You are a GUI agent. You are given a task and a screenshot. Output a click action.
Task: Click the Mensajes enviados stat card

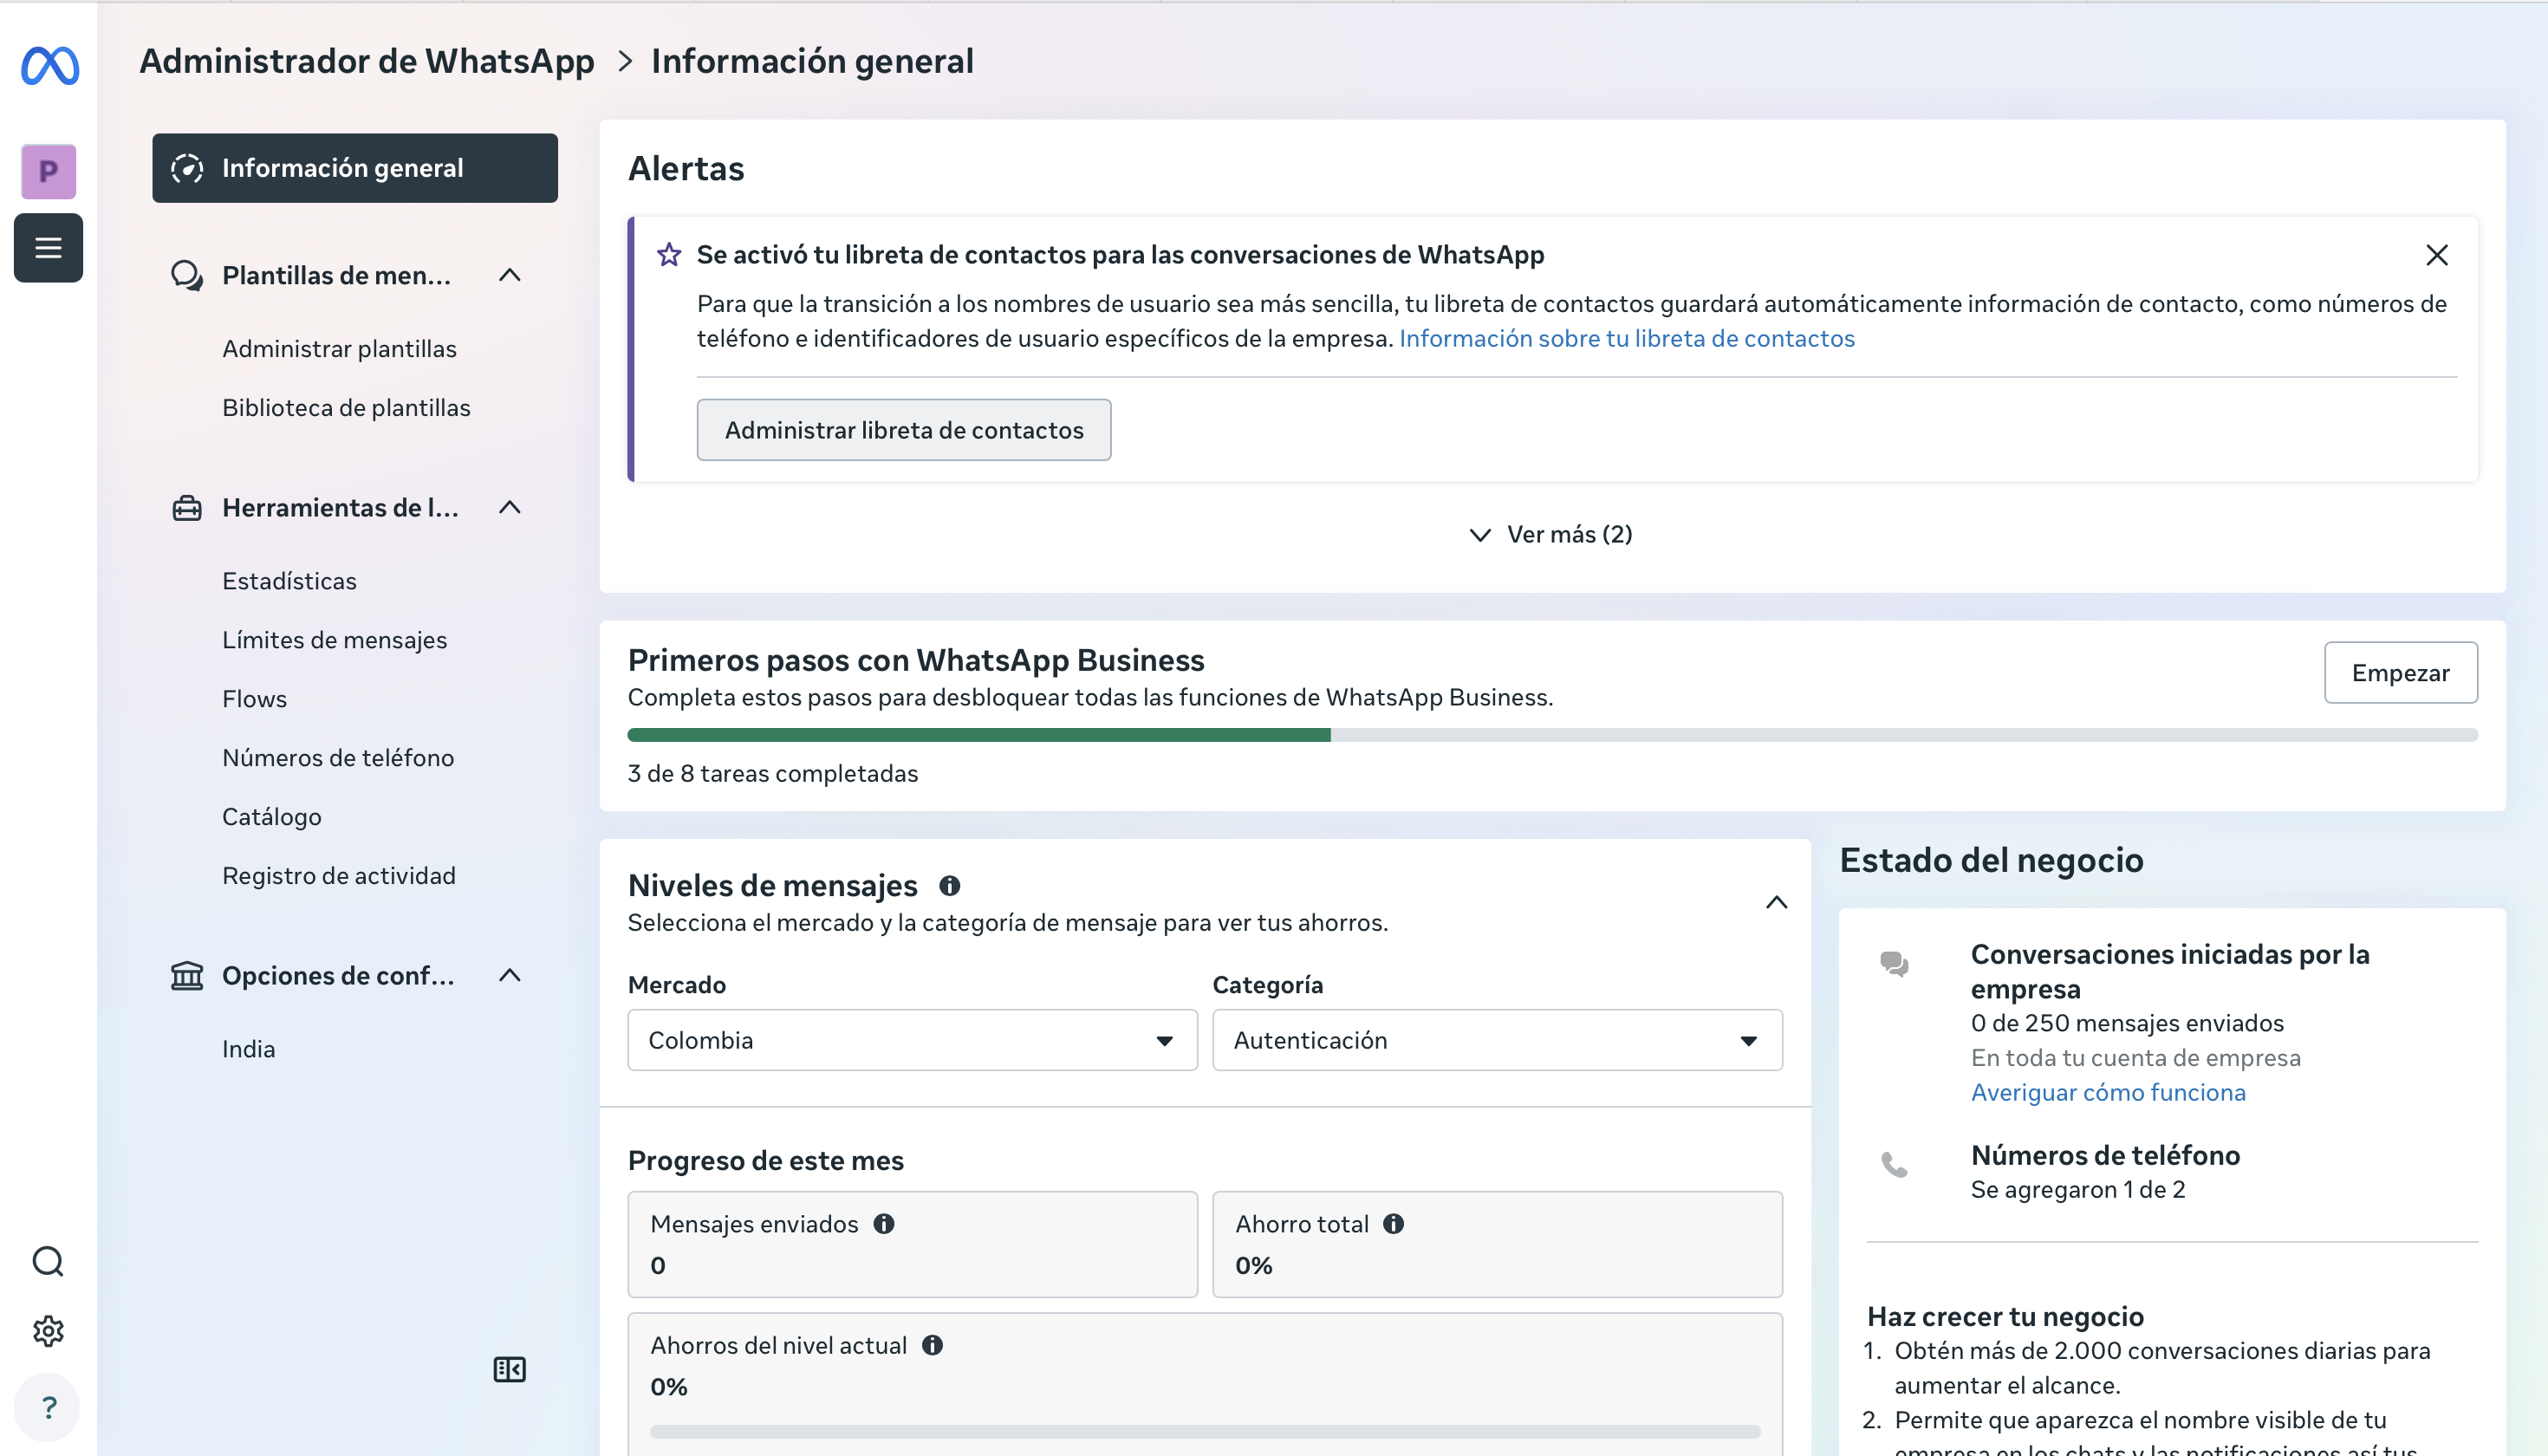coord(912,1244)
